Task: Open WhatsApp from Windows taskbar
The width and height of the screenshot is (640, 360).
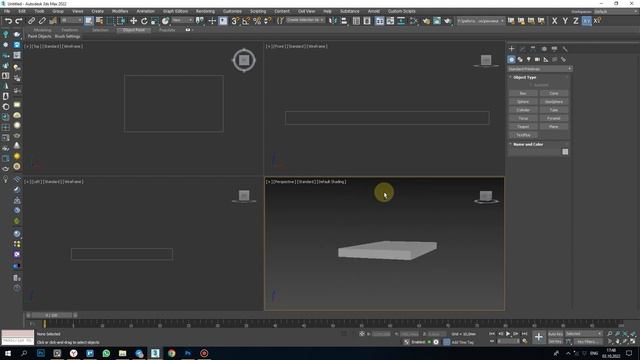Action: [106, 353]
